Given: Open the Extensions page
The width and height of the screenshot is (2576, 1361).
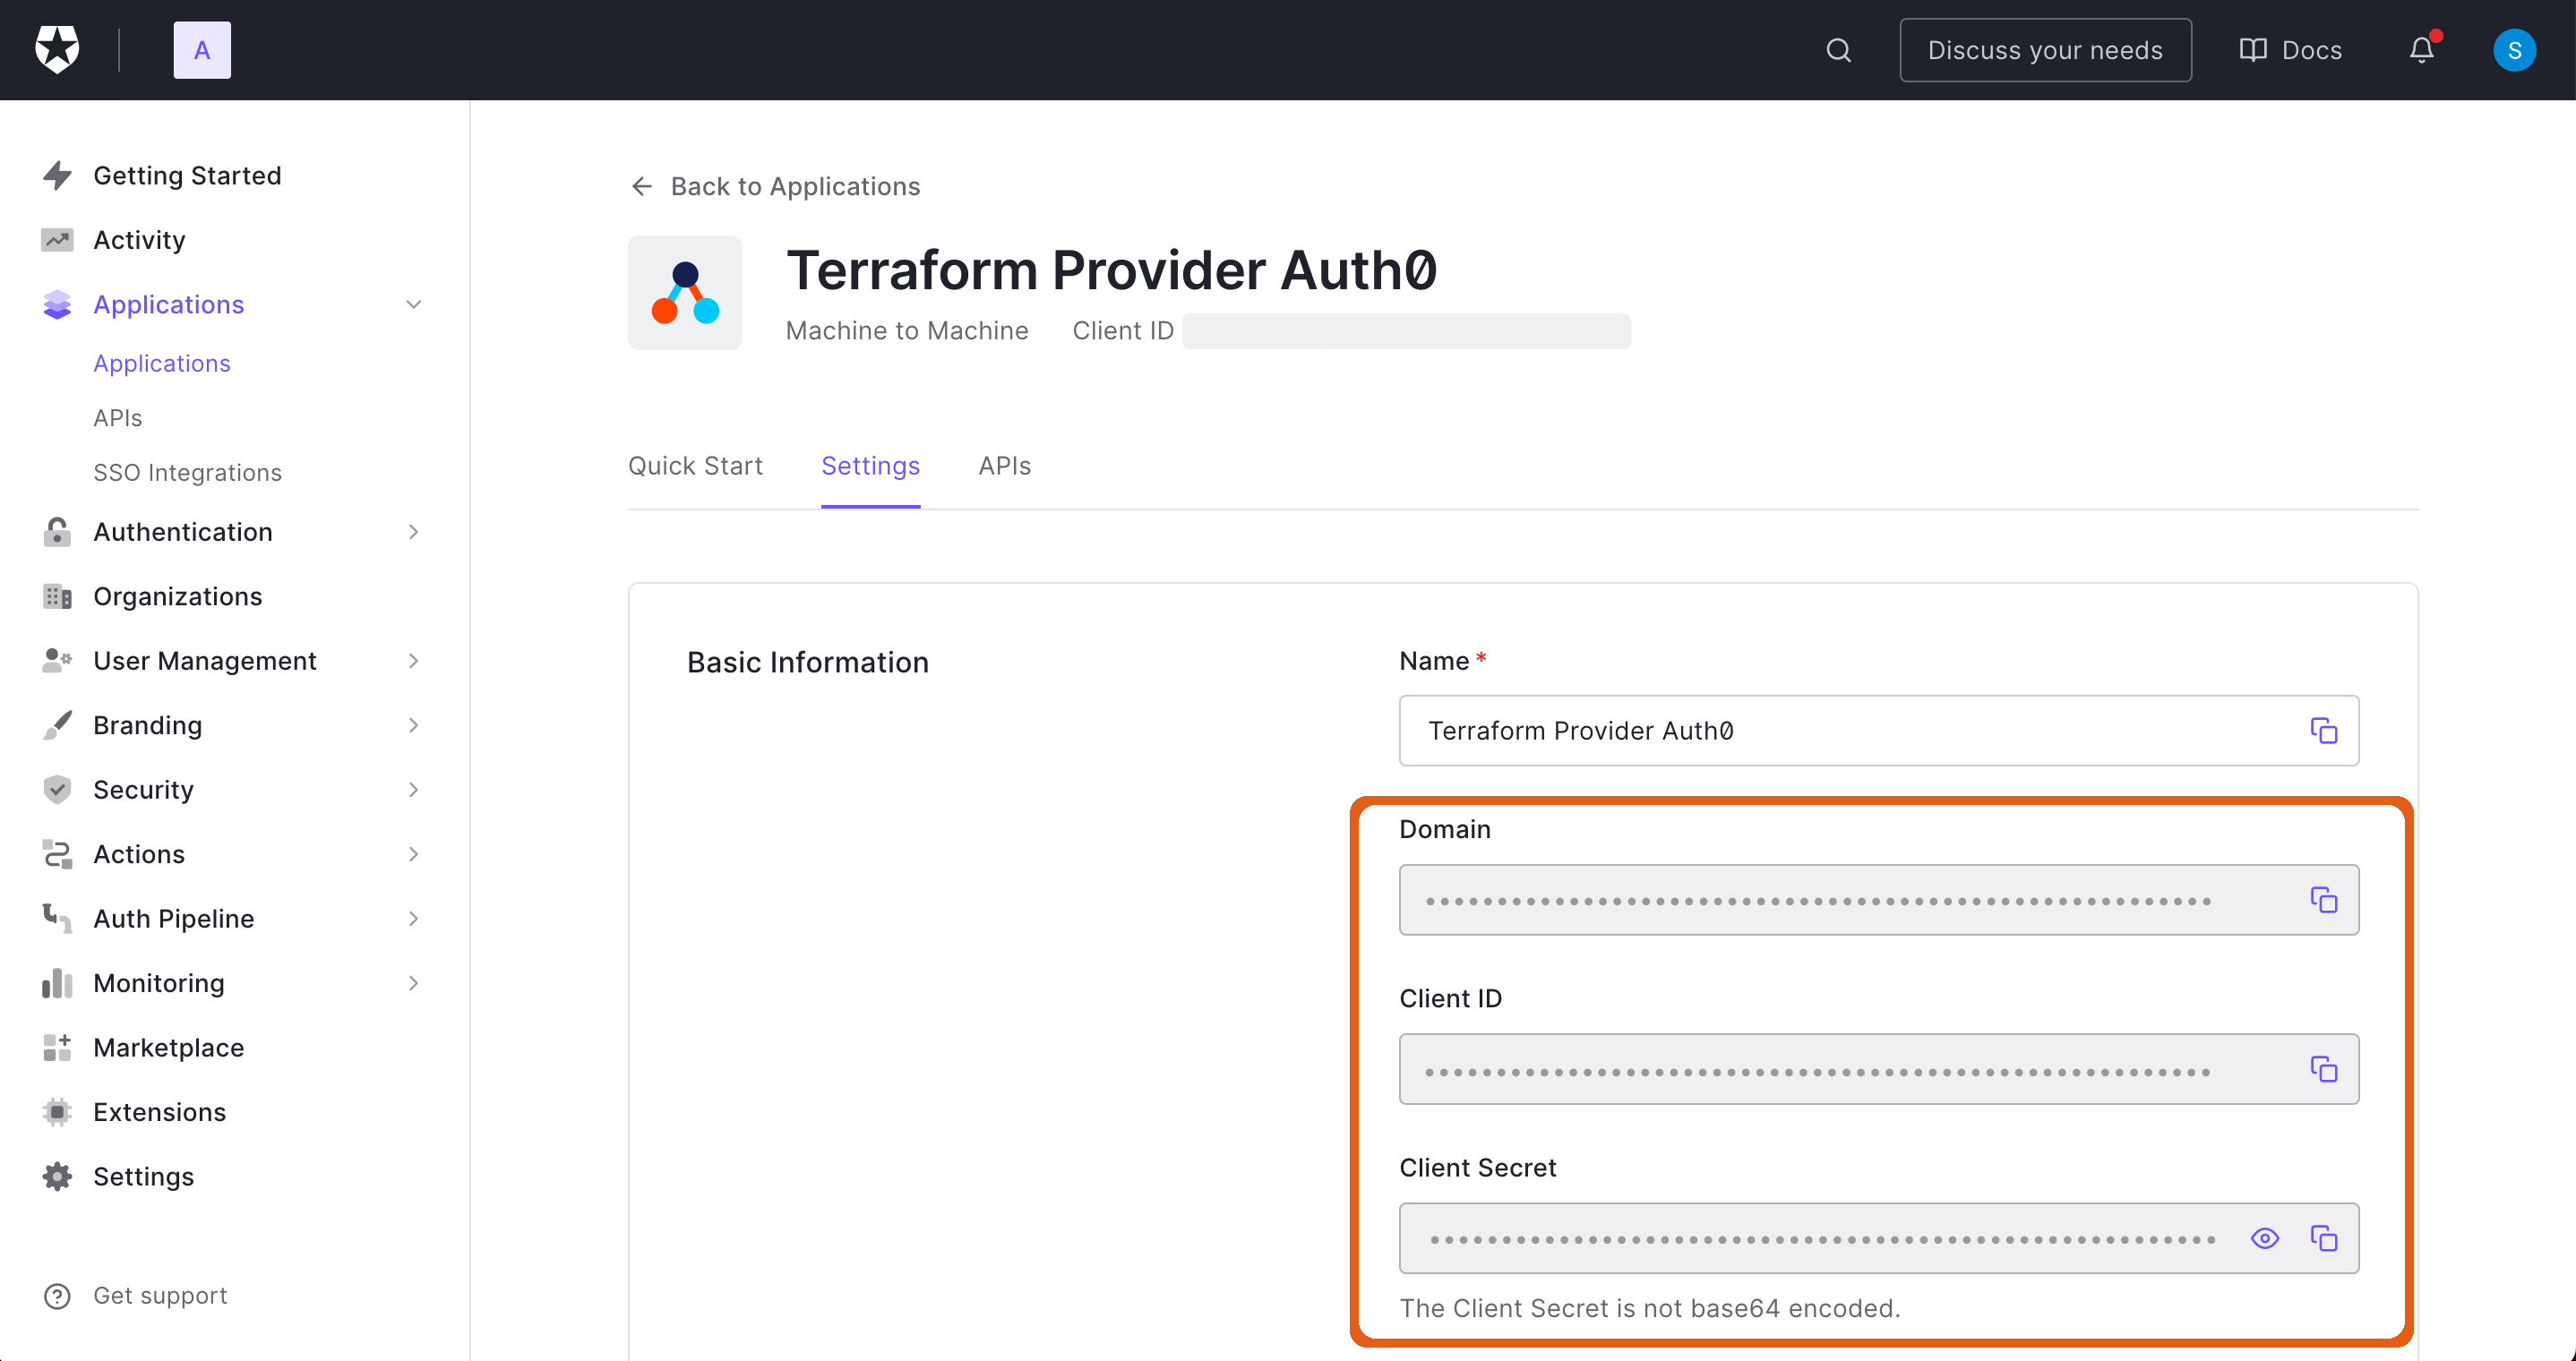Looking at the screenshot, I should click(x=160, y=1113).
